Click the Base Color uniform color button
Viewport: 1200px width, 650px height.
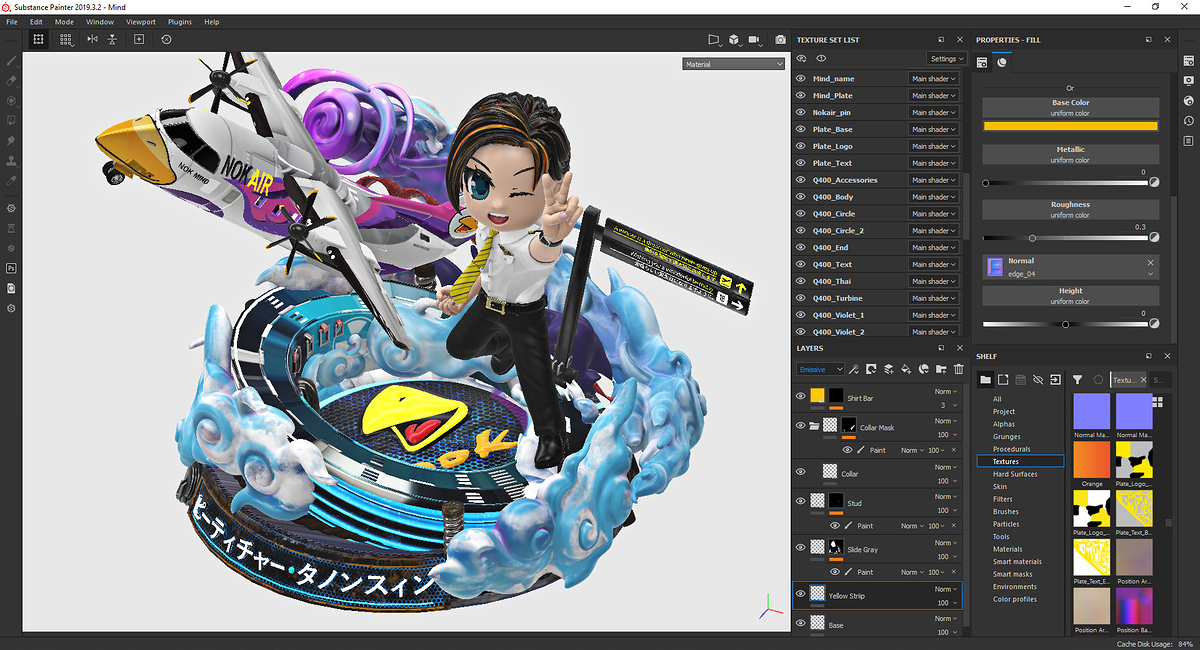[x=1070, y=107]
